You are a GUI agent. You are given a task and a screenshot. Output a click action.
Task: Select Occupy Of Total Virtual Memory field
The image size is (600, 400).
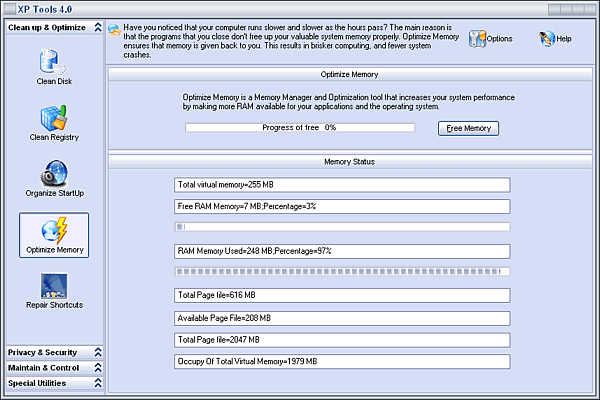[x=342, y=361]
